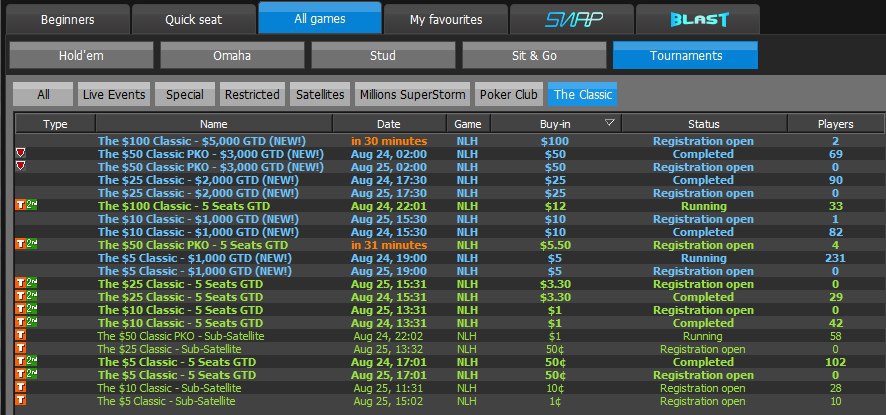Click green 2nd badge on $5 Classic 5 Seats Aug 24, 17:01 row
886x415 pixels.
(x=32, y=361)
